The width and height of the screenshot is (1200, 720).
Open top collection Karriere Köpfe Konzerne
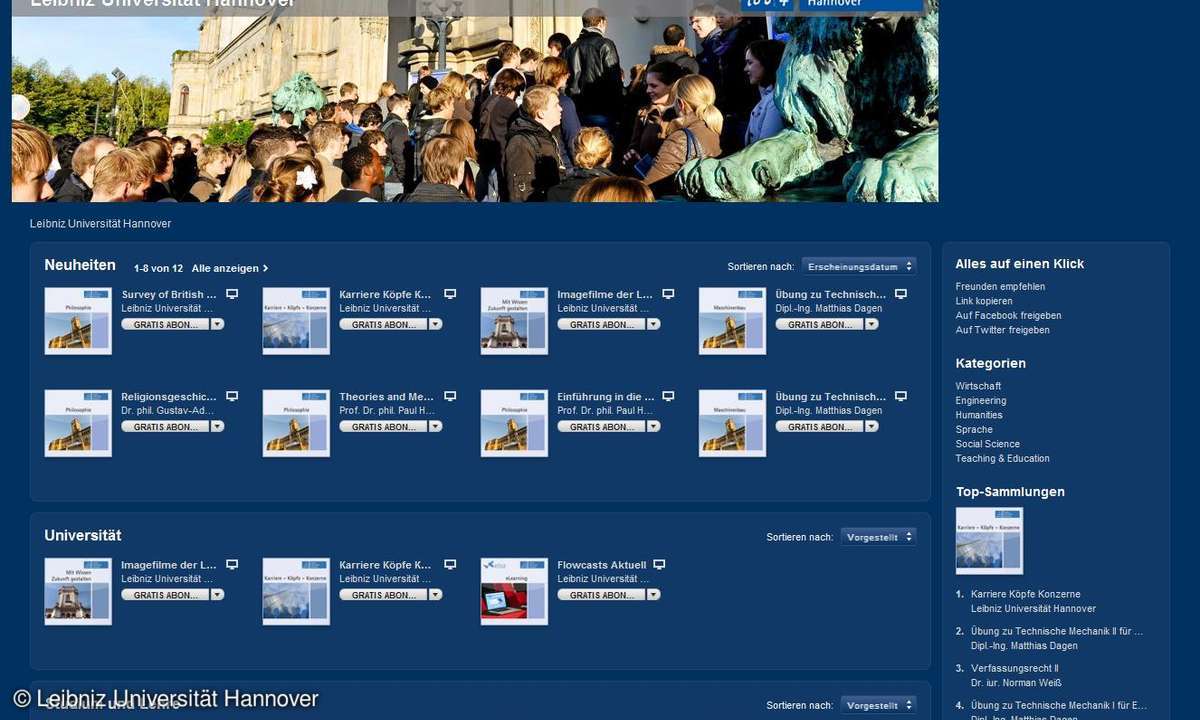pyautogui.click(x=1026, y=594)
